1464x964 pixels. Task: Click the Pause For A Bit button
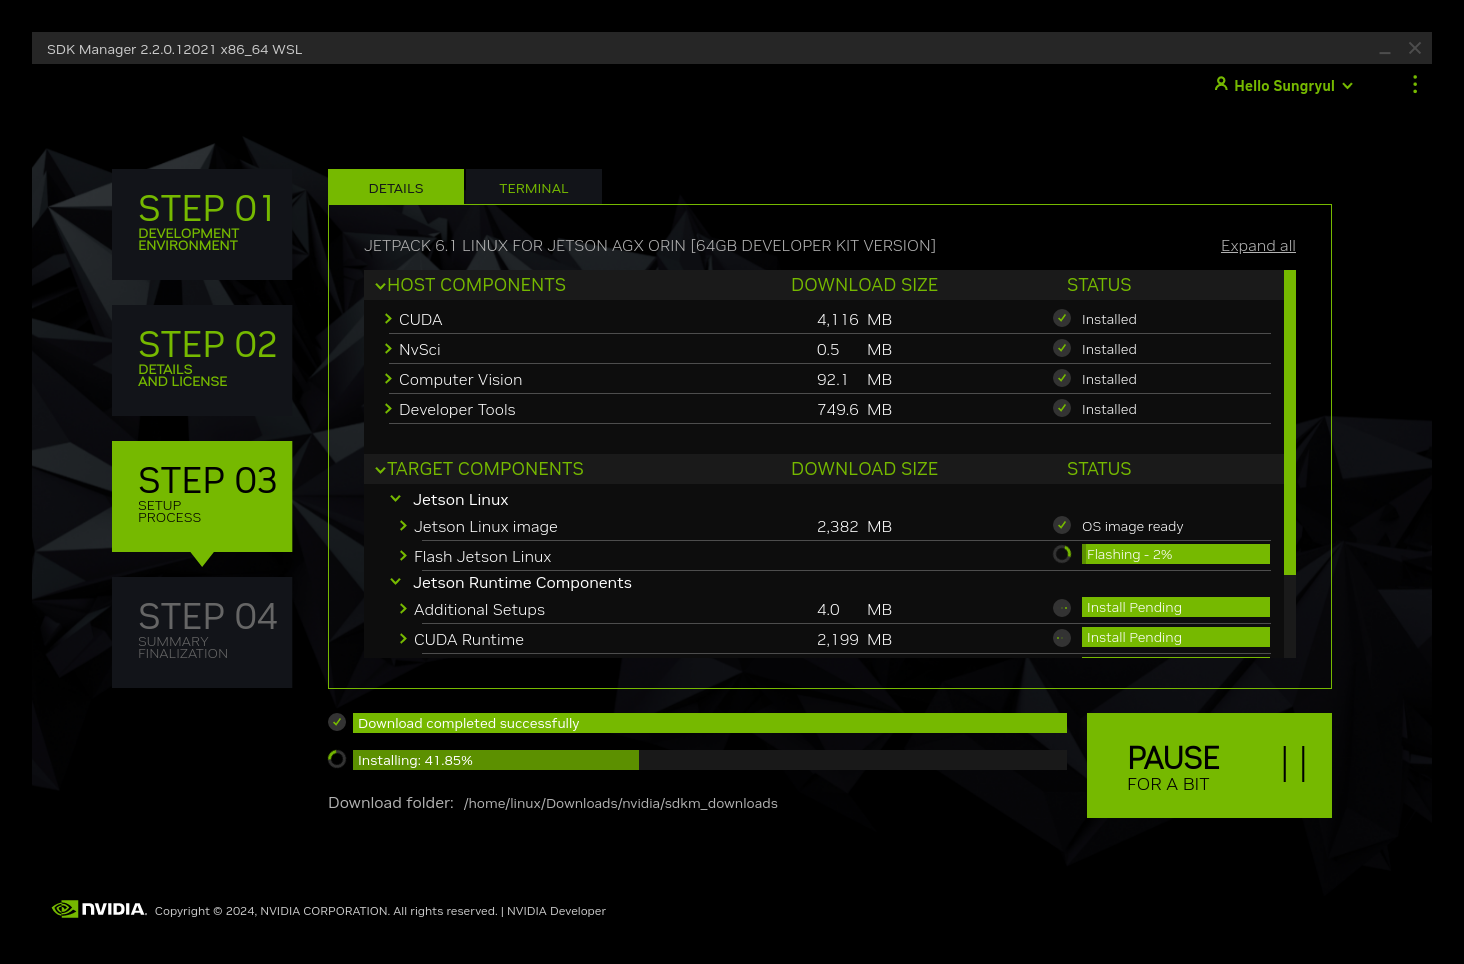[1209, 765]
